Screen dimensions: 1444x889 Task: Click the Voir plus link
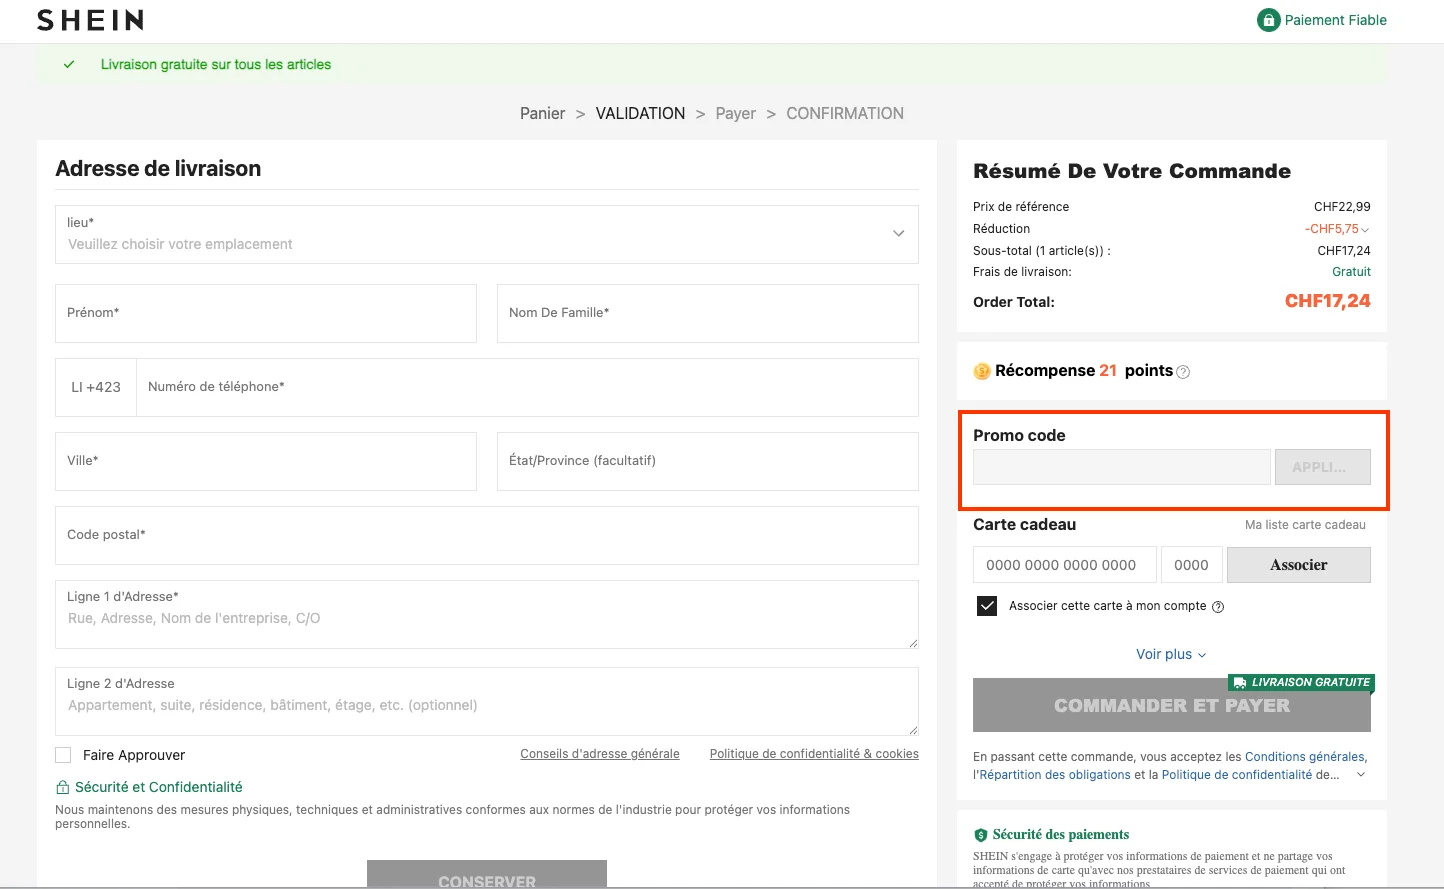click(1171, 654)
